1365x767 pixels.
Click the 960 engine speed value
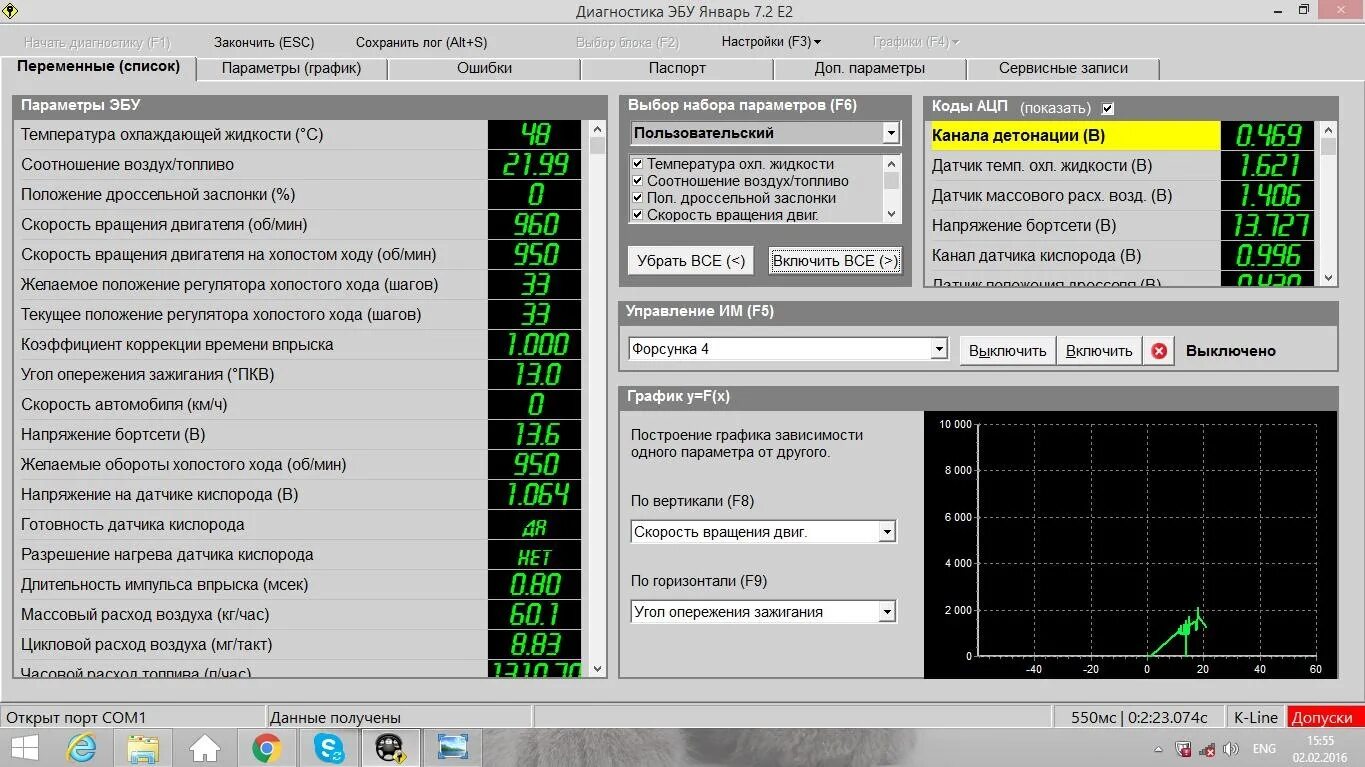click(x=536, y=224)
